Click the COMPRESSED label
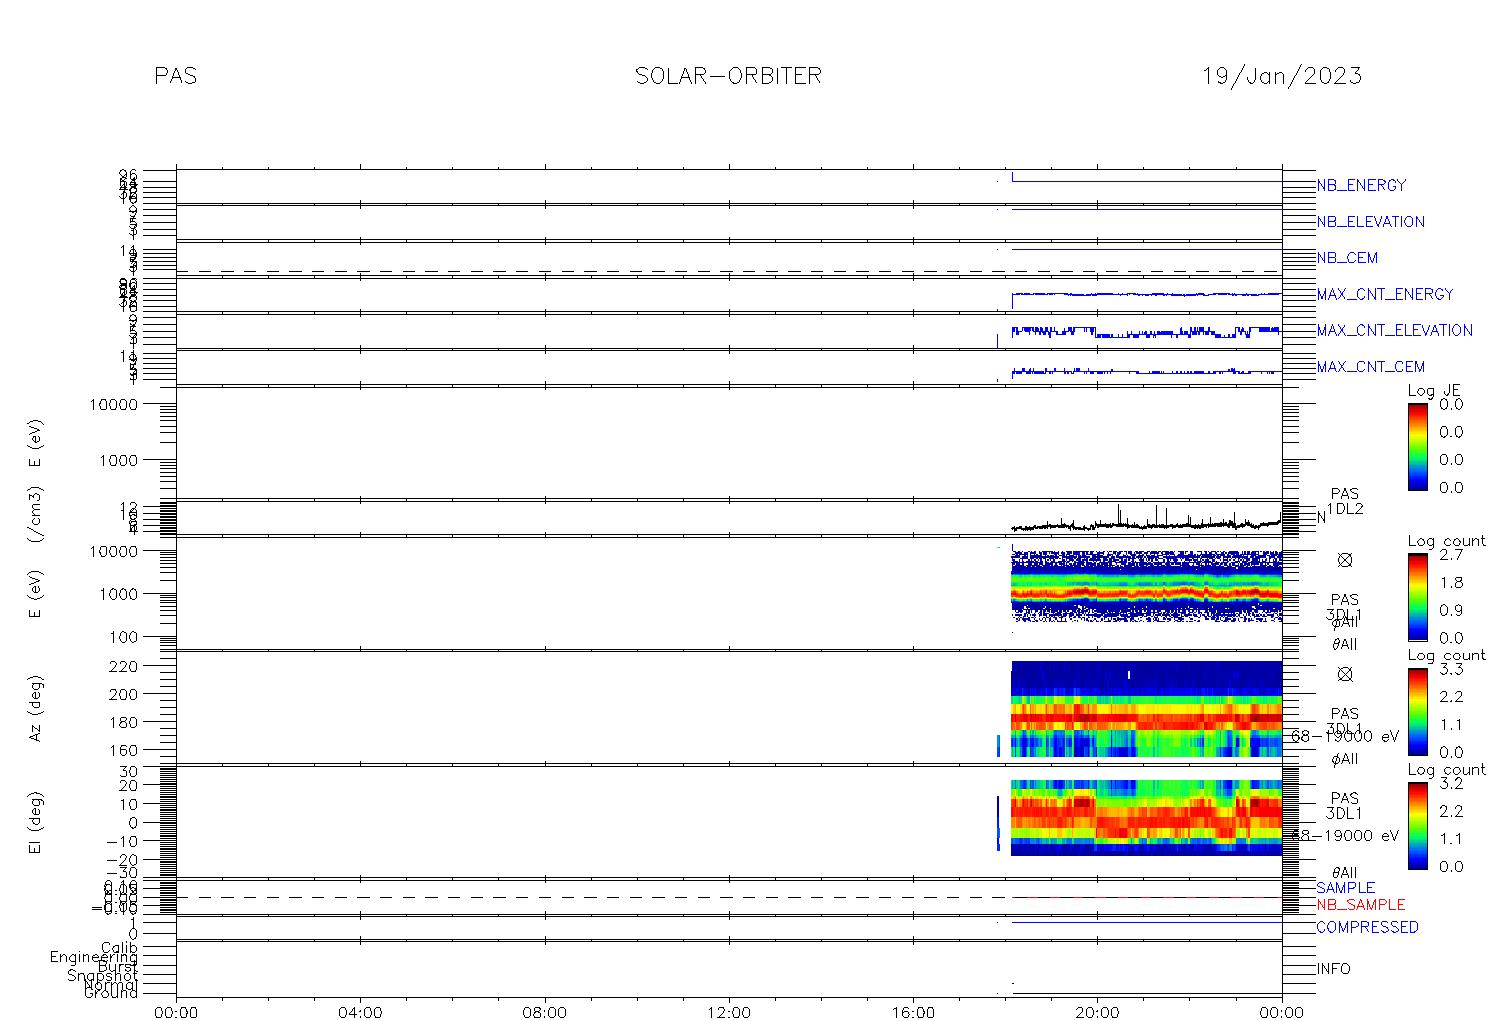Viewport: 1512px width, 1020px height. pyautogui.click(x=1367, y=927)
